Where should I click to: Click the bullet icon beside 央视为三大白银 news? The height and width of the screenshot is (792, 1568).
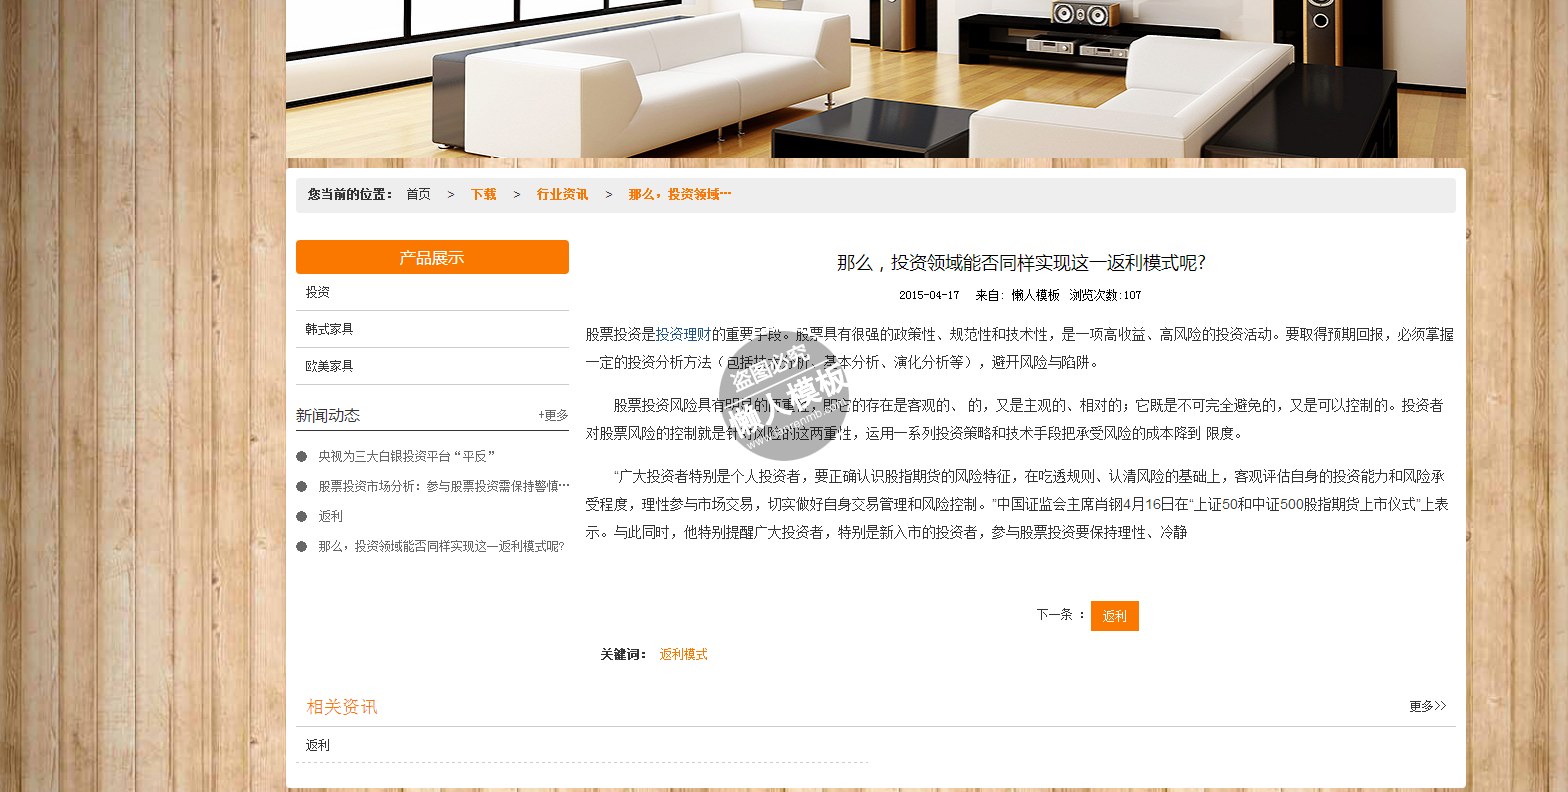click(301, 457)
